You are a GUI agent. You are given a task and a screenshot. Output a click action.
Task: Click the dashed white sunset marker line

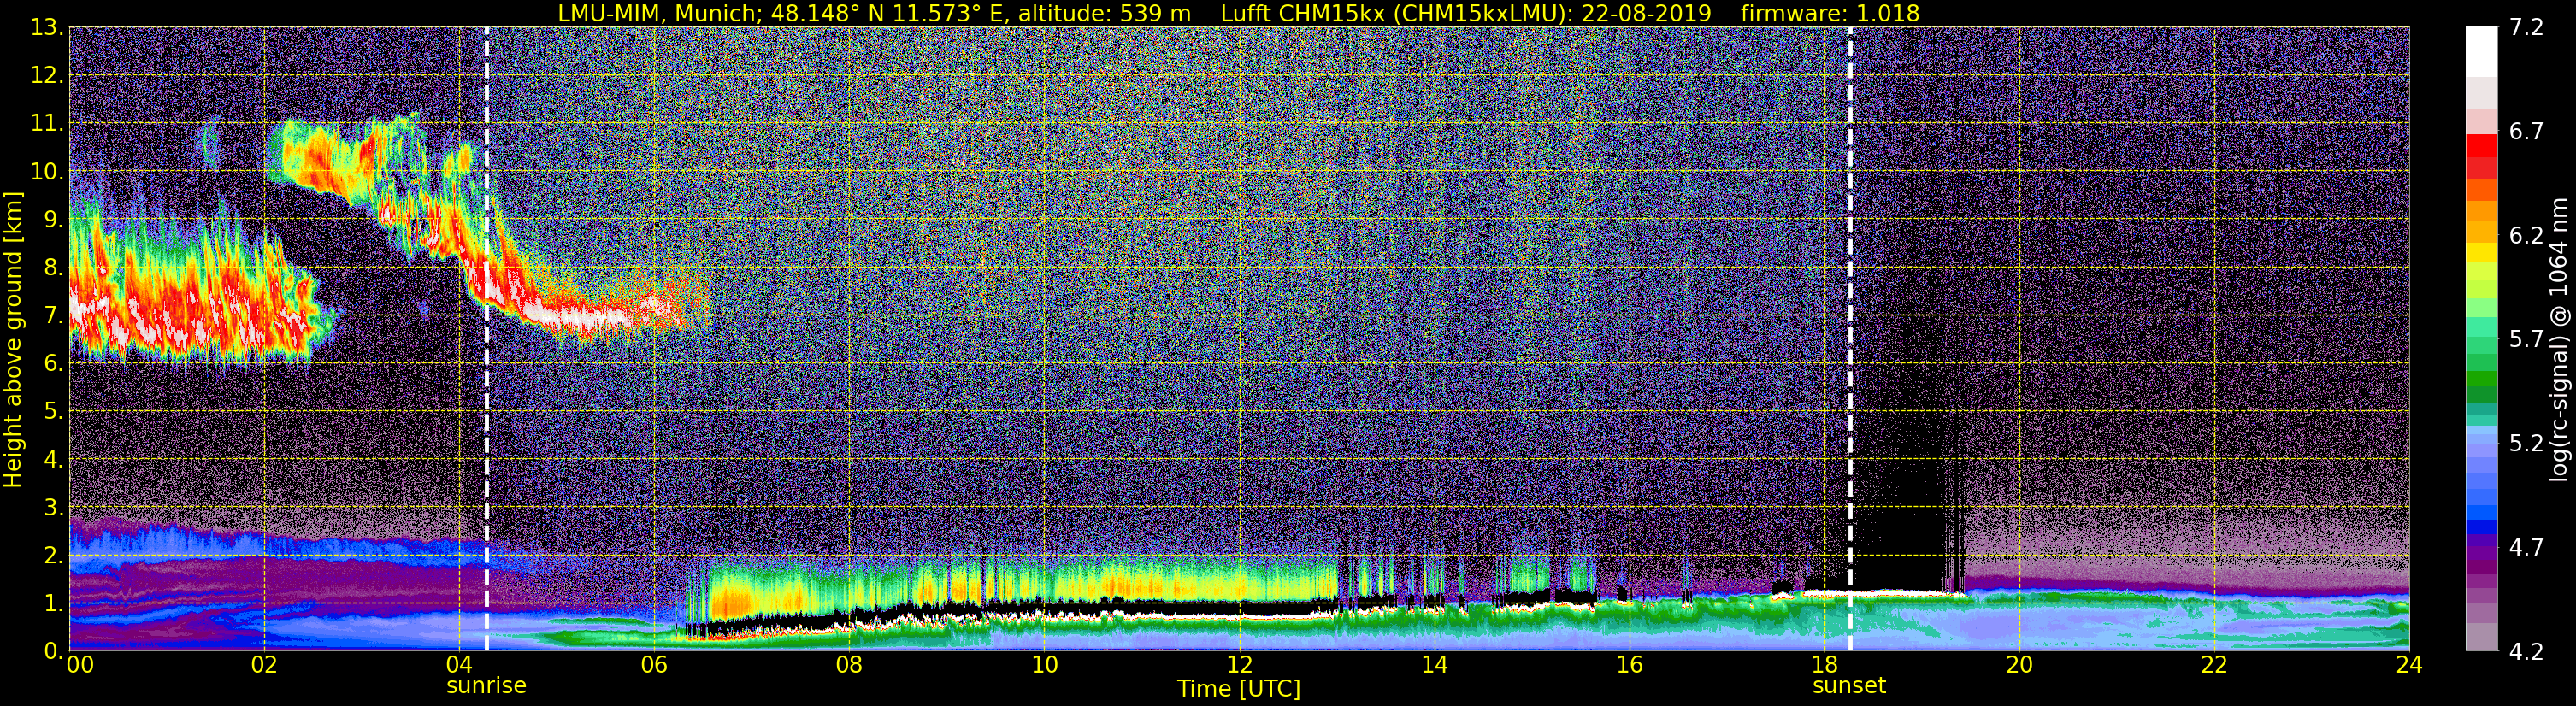pos(1850,339)
